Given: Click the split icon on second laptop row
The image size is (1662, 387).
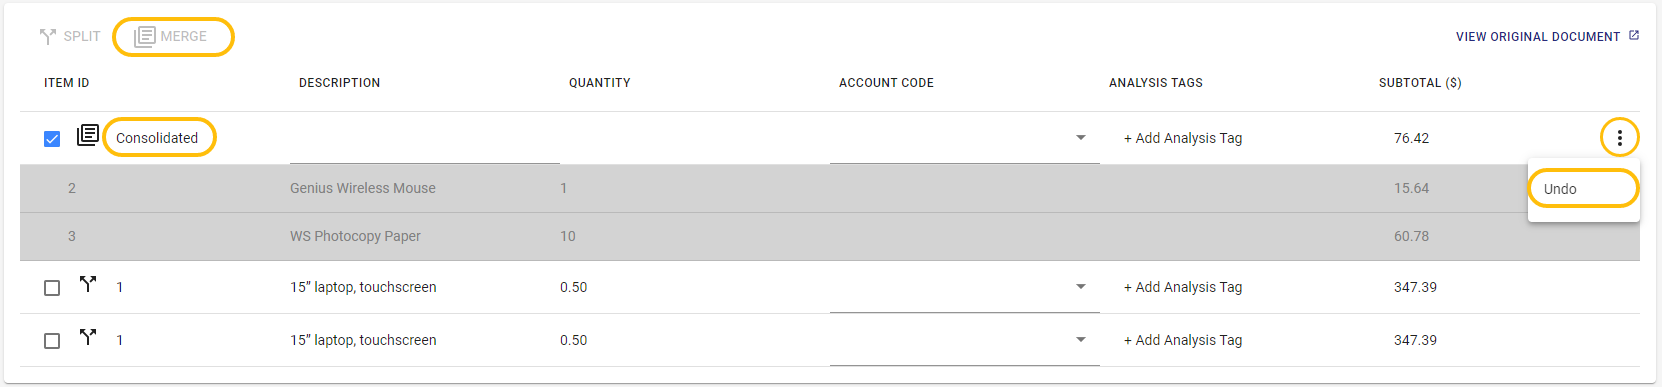Looking at the screenshot, I should [x=88, y=338].
